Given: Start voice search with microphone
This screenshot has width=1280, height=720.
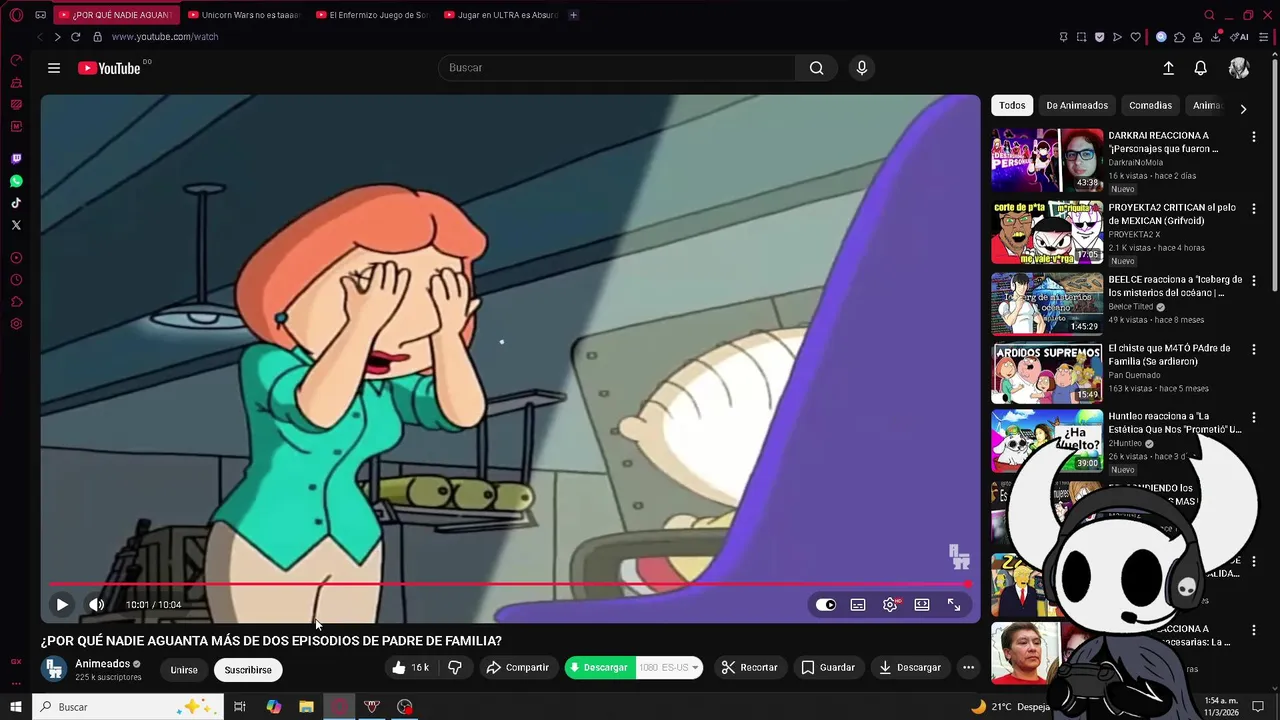Looking at the screenshot, I should tap(862, 68).
